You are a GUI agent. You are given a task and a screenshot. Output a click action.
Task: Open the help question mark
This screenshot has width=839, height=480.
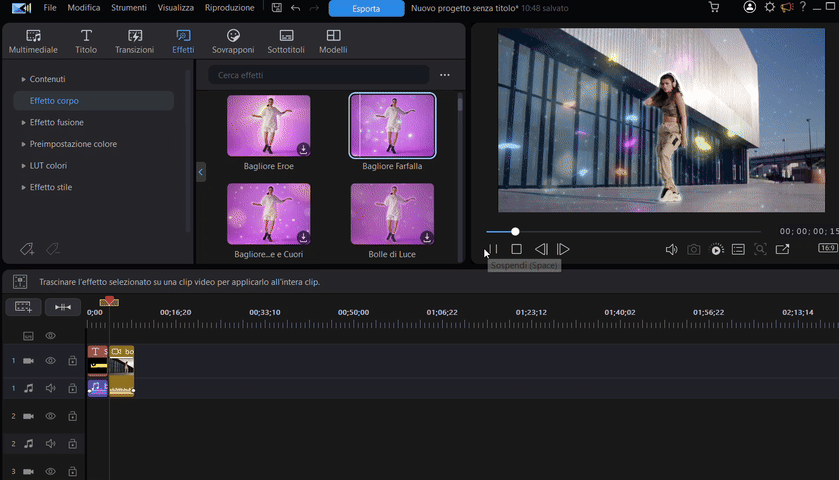803,7
